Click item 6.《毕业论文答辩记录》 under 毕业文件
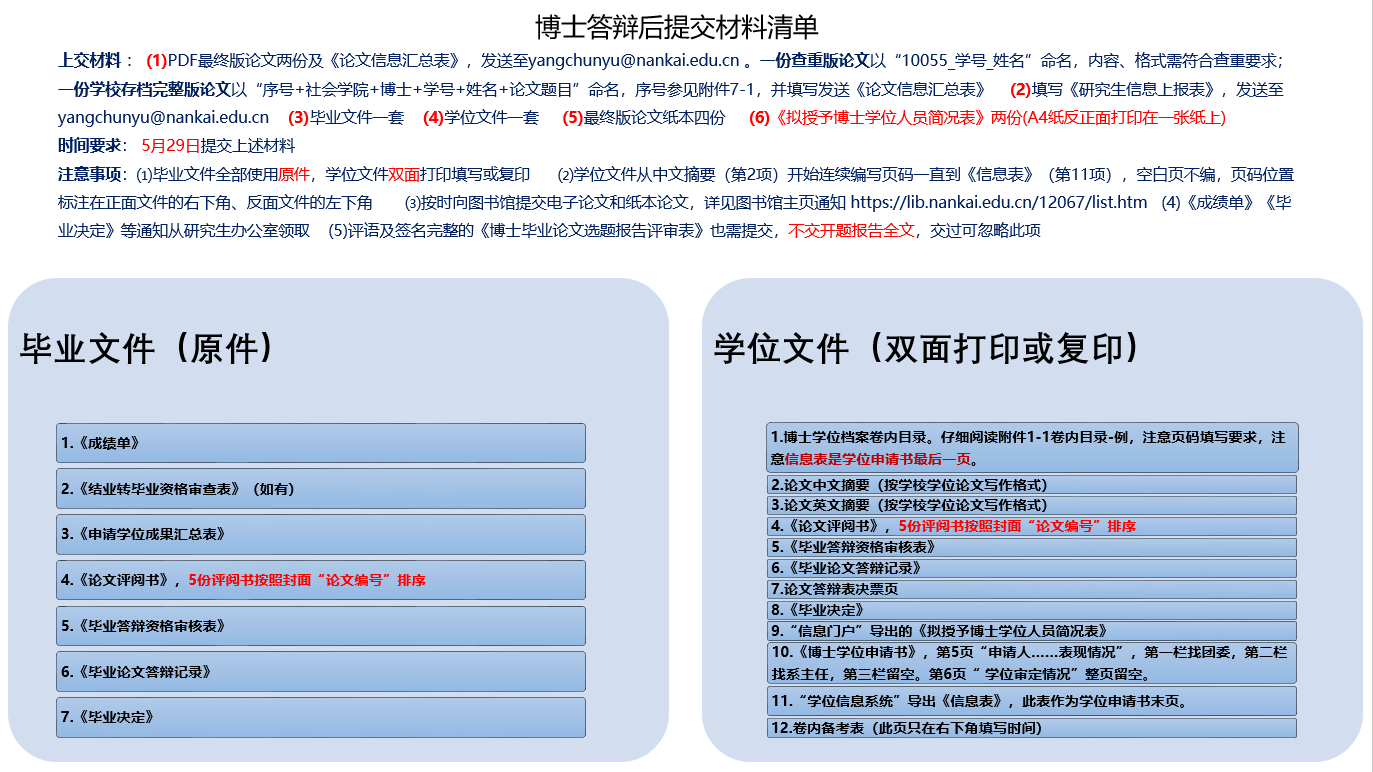 tap(320, 672)
